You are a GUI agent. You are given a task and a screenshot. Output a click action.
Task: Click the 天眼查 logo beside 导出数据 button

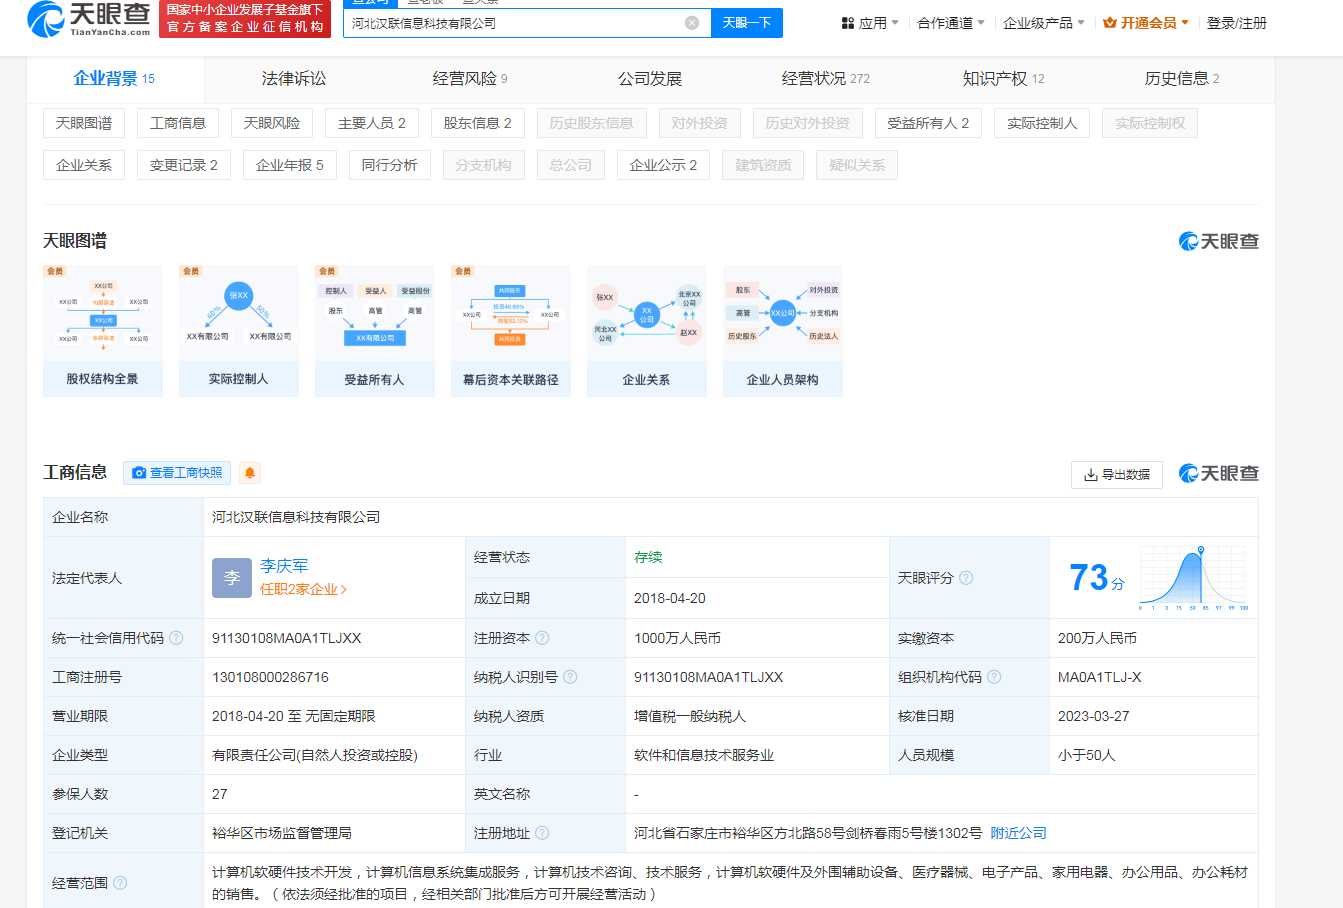pos(1219,473)
